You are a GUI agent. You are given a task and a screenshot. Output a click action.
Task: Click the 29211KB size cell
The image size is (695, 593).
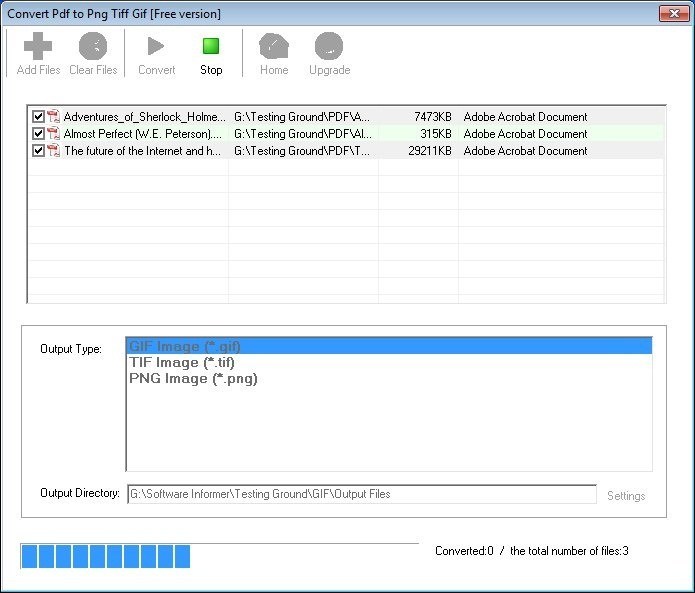429,151
